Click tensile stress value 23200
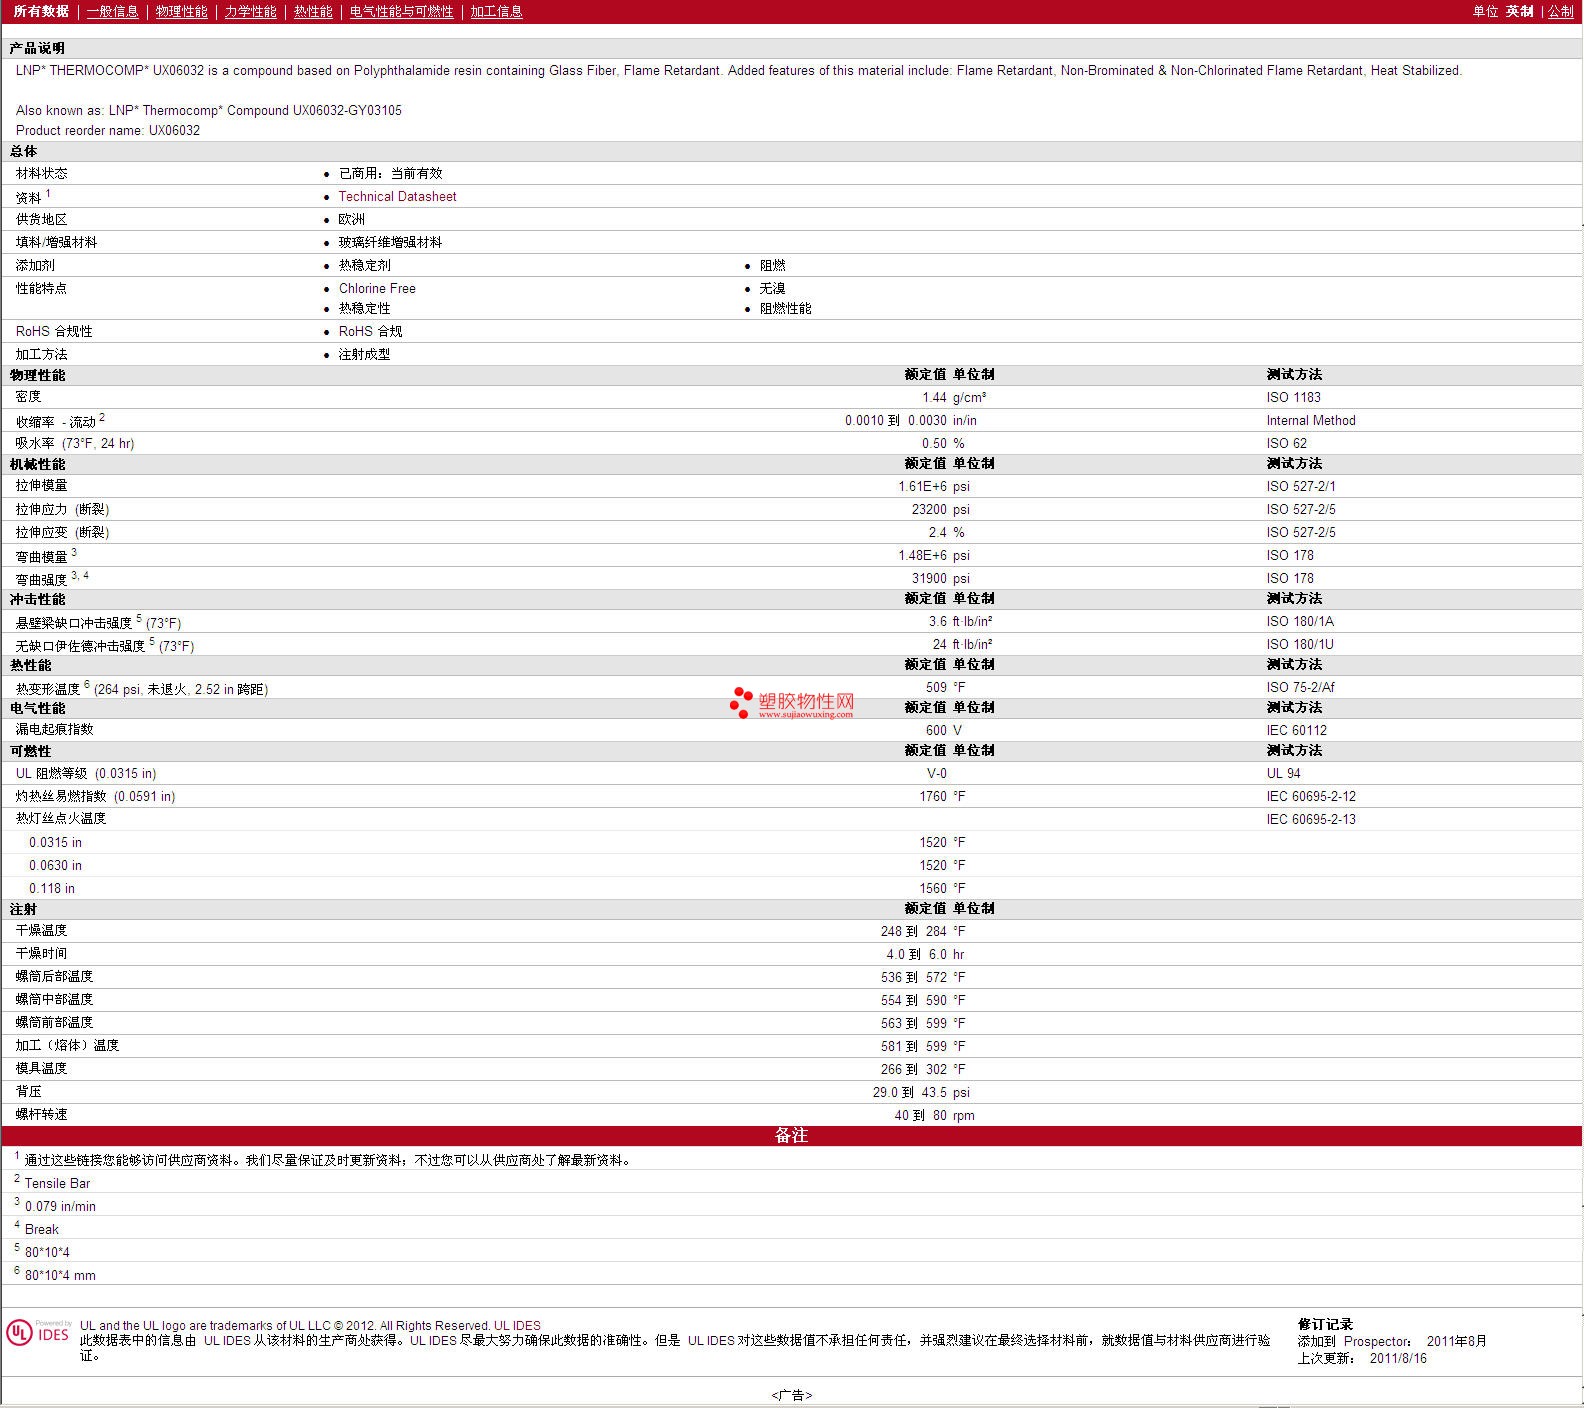 [929, 509]
